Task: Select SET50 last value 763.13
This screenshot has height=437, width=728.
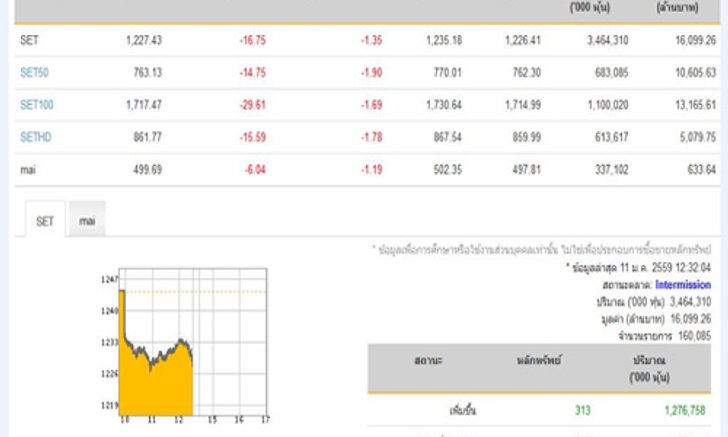Action: (148, 72)
